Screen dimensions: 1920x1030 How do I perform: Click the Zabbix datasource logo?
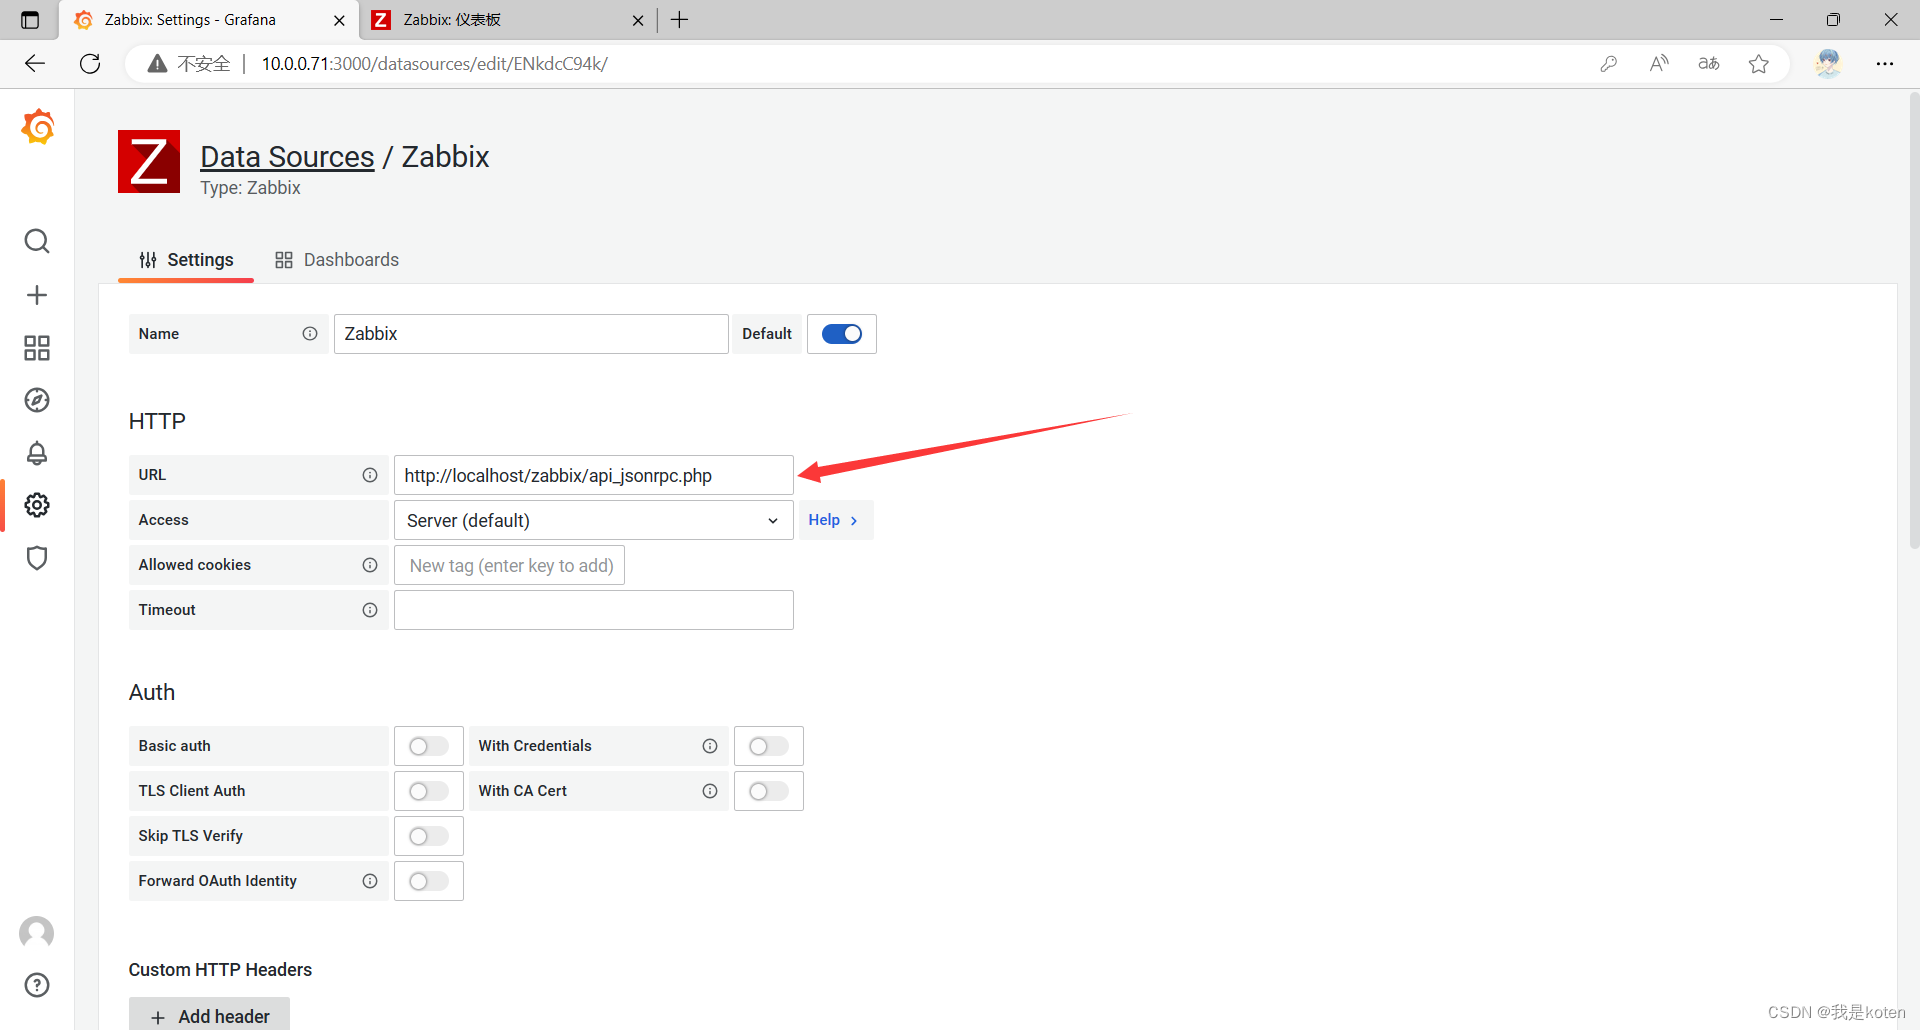click(149, 161)
